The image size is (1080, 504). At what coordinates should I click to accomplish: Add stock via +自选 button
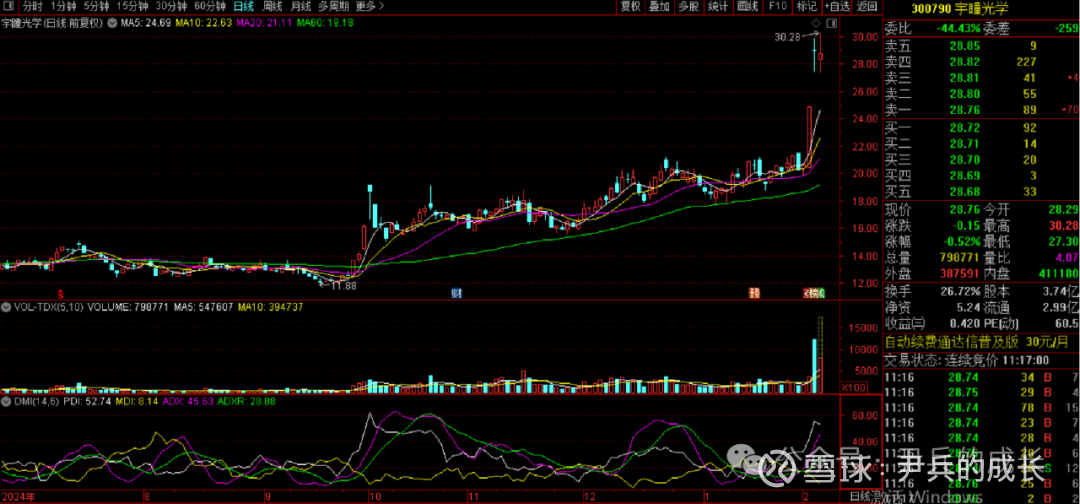(x=836, y=7)
